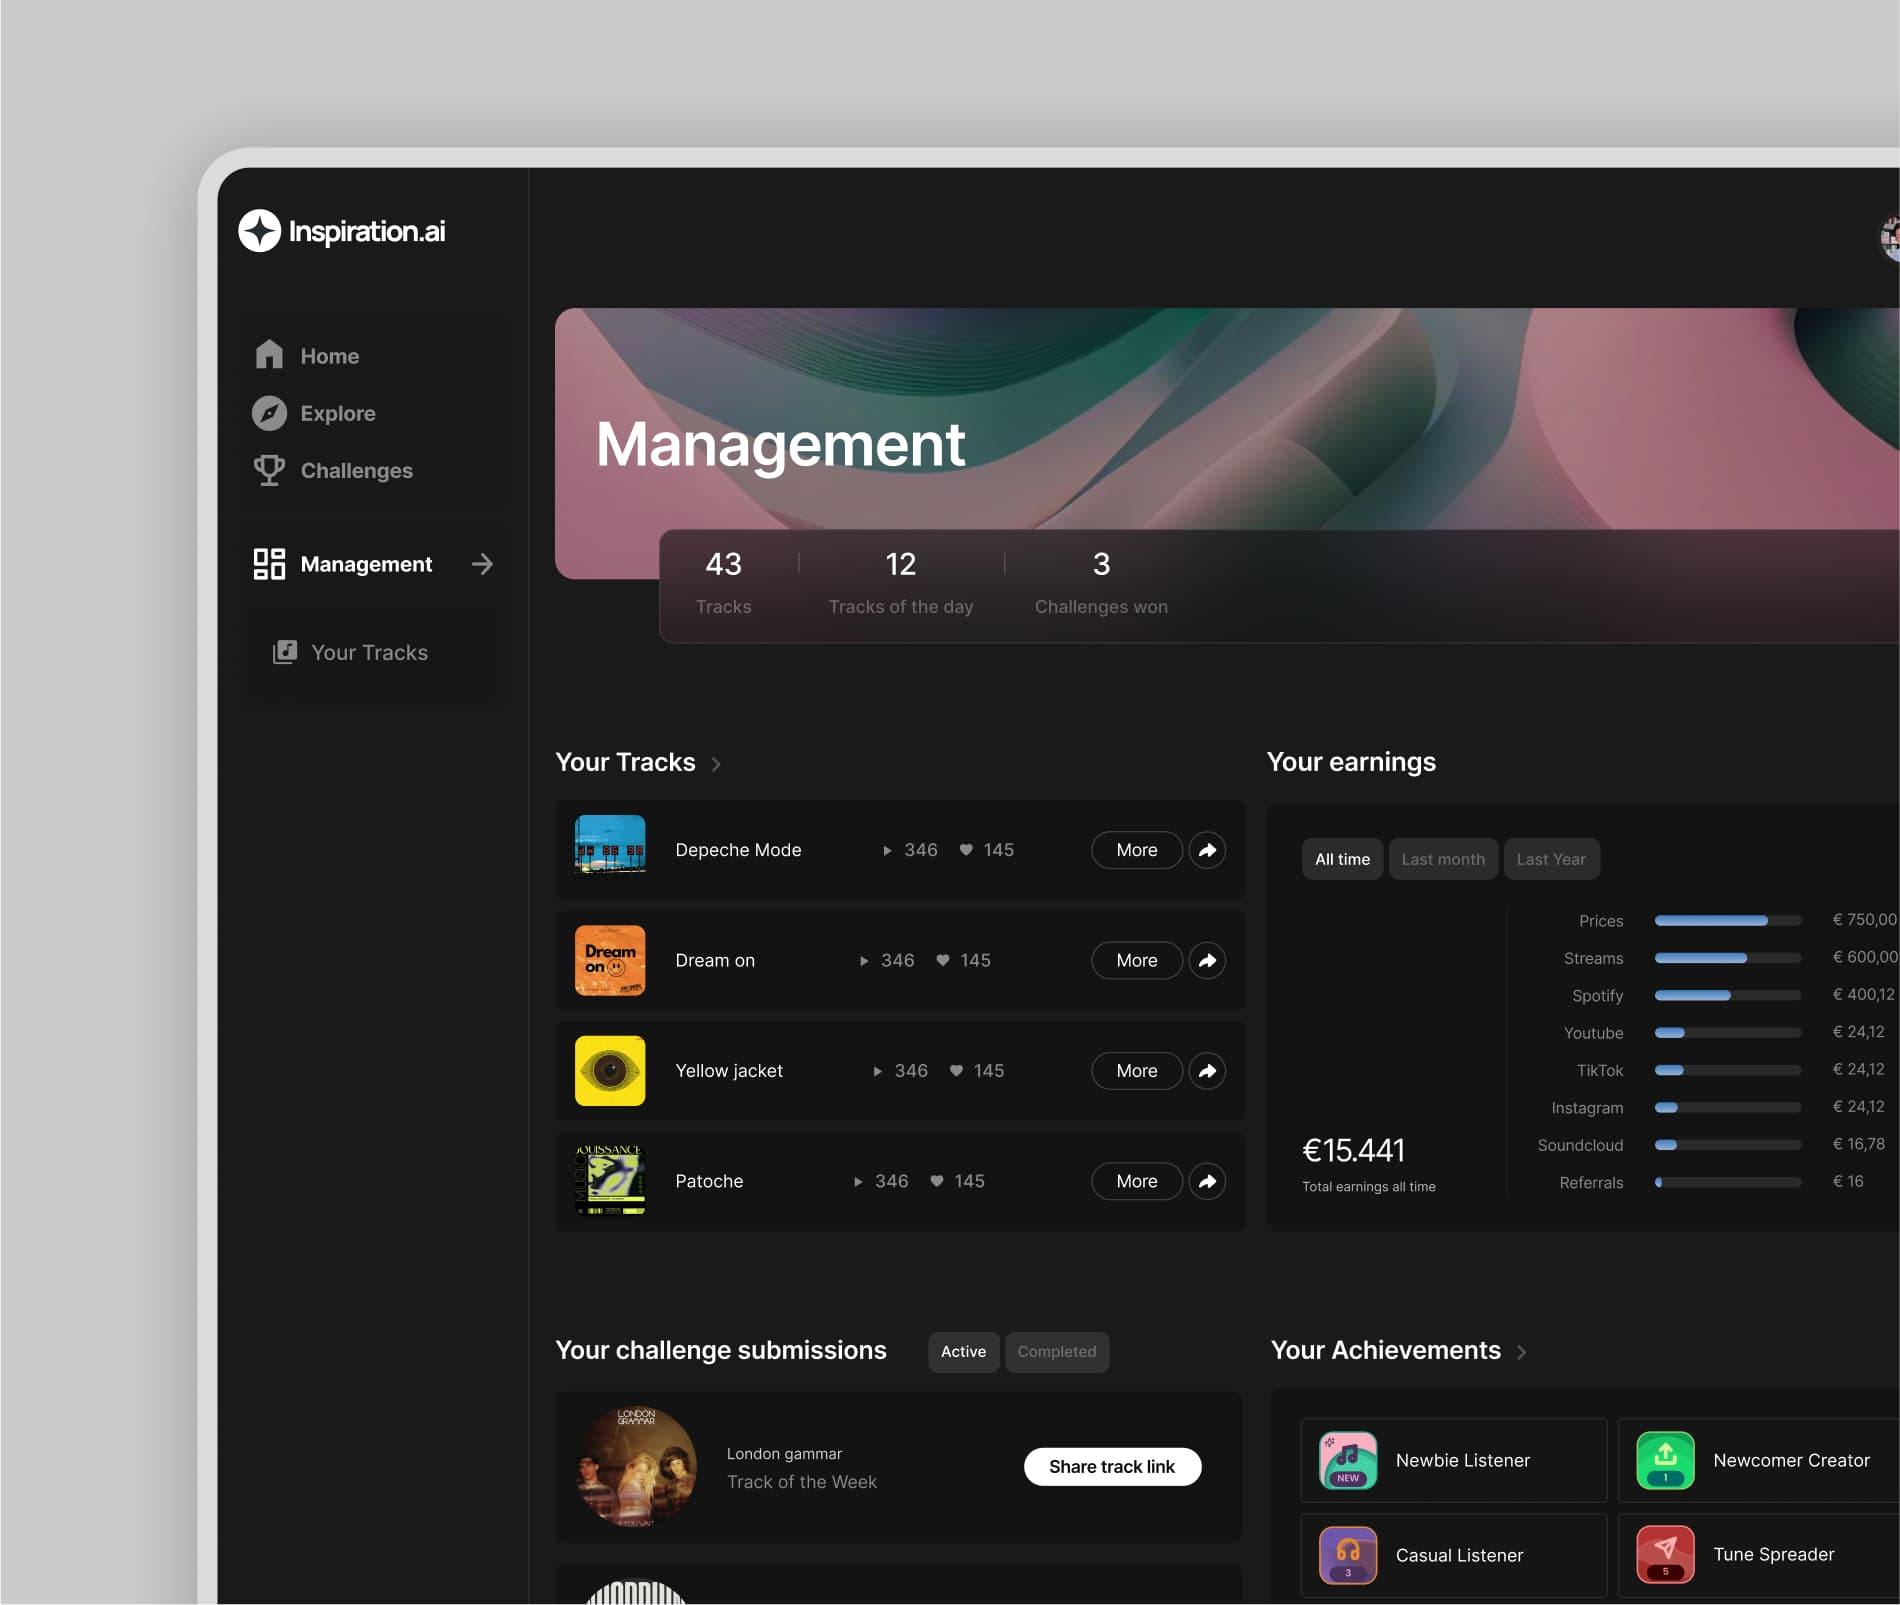
Task: Click the Home icon in sidebar
Action: [x=269, y=355]
